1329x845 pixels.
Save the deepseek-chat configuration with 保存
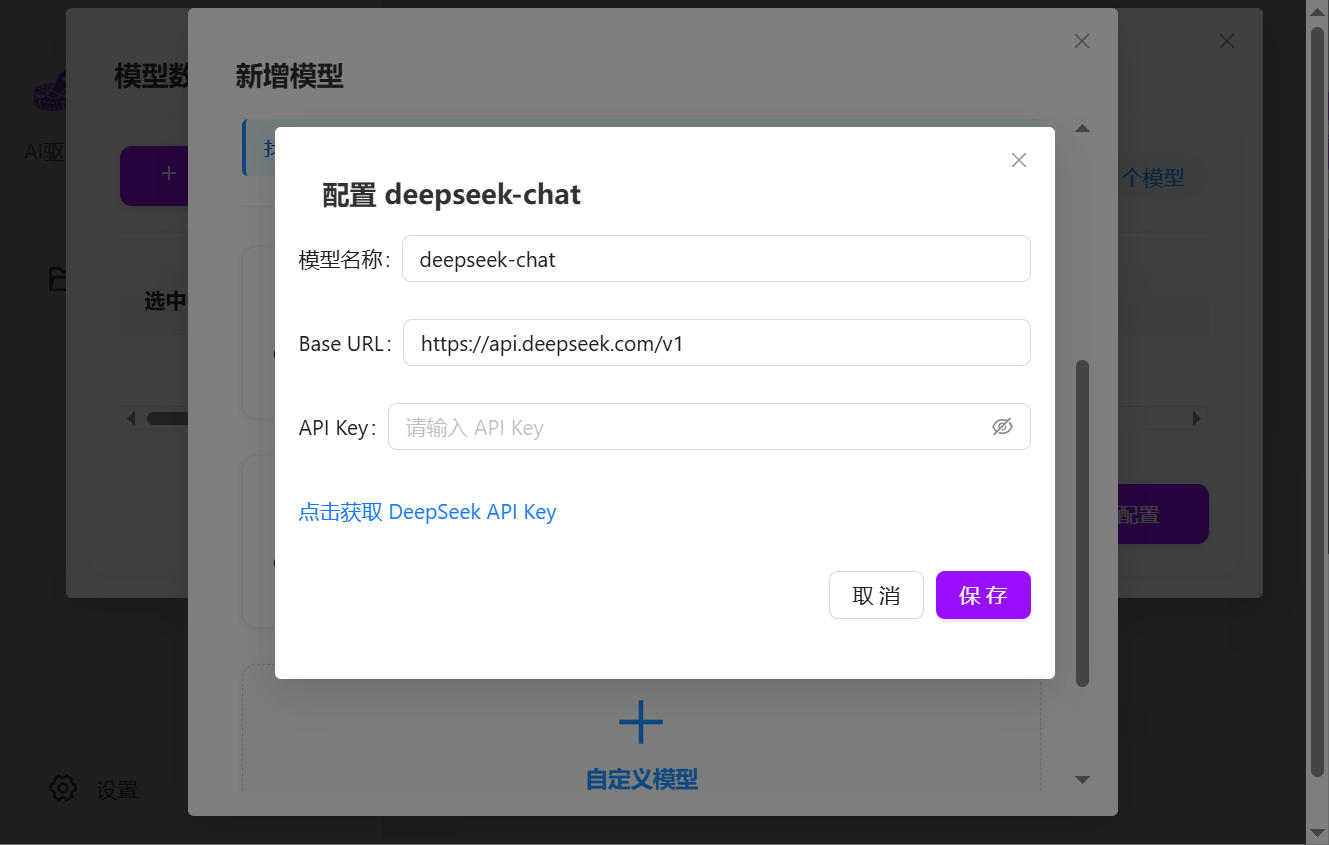[982, 596]
